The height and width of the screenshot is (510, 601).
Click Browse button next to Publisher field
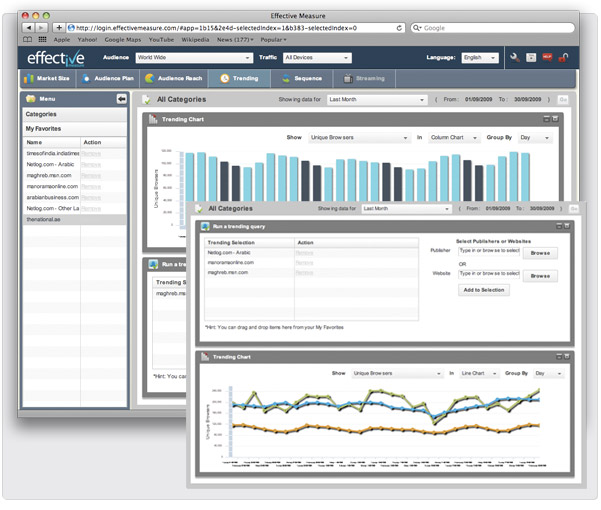click(539, 253)
